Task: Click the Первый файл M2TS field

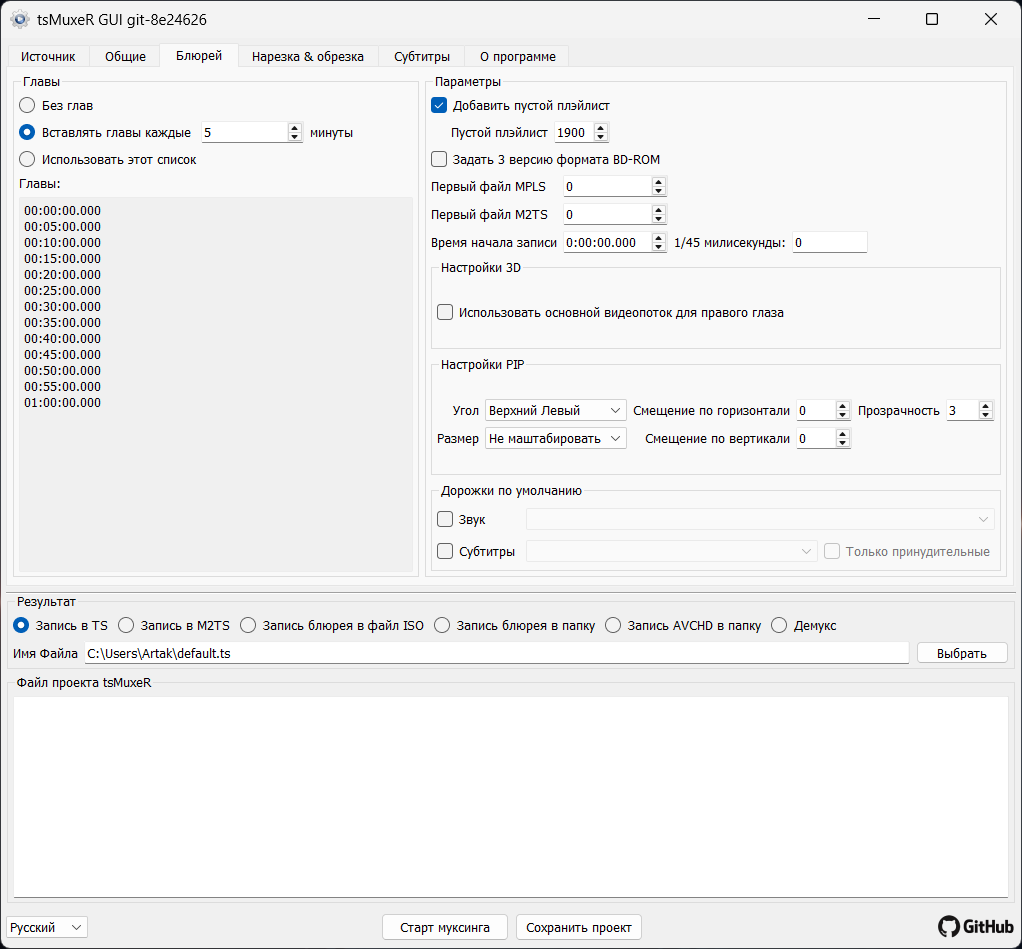Action: pos(607,214)
